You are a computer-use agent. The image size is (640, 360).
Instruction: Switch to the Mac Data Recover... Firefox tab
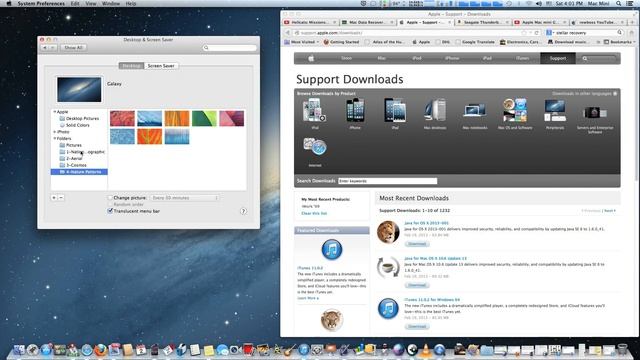(368, 22)
